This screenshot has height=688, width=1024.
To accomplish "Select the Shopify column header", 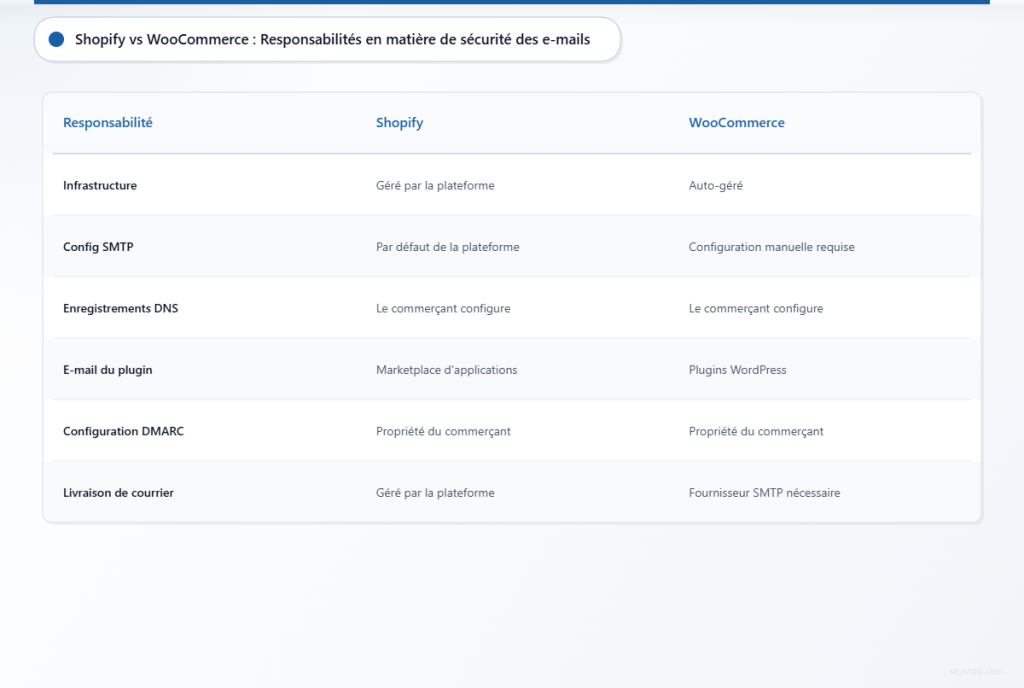I will pos(400,123).
